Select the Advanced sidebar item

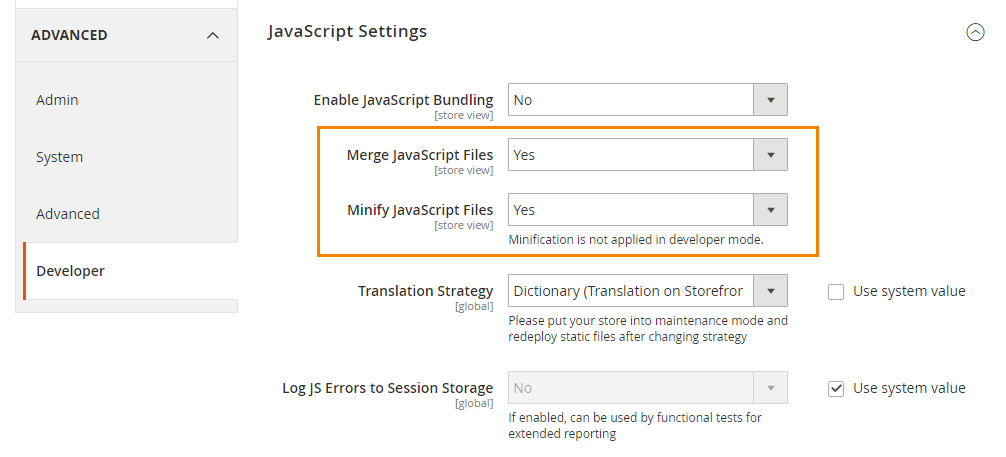pos(68,214)
